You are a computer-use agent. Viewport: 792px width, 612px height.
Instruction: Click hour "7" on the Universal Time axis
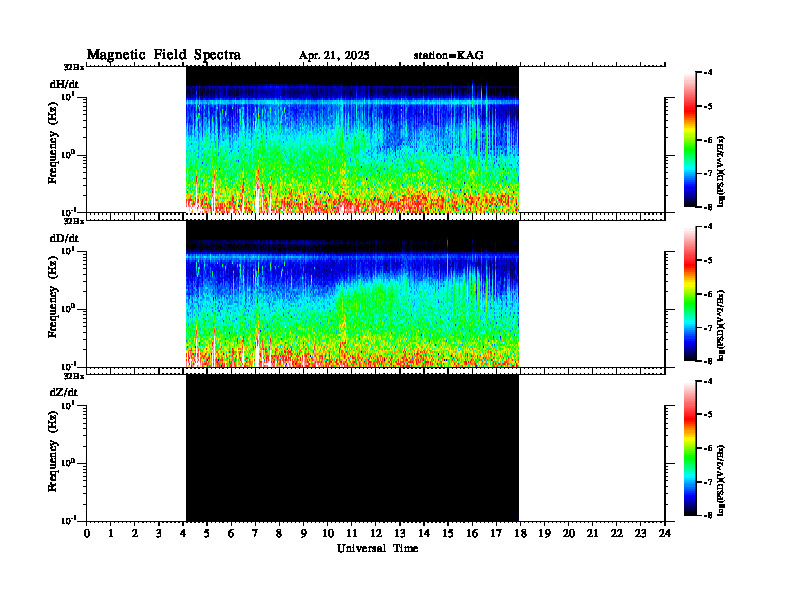[x=256, y=534]
